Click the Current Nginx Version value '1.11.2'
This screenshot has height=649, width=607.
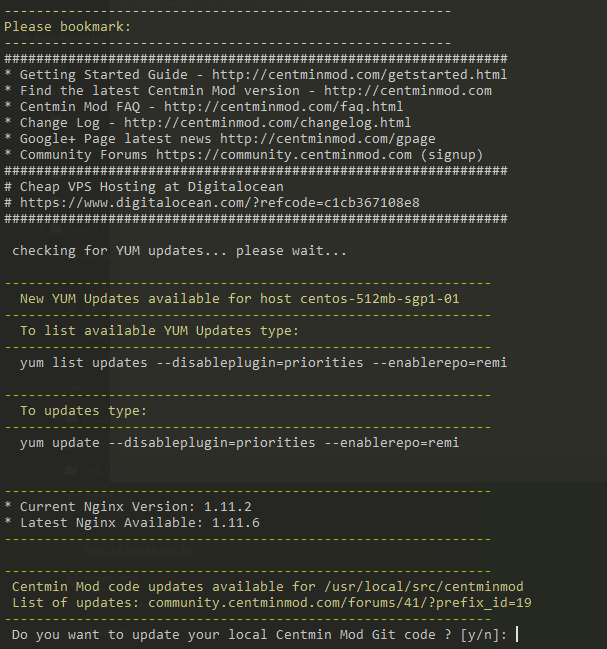coord(228,507)
